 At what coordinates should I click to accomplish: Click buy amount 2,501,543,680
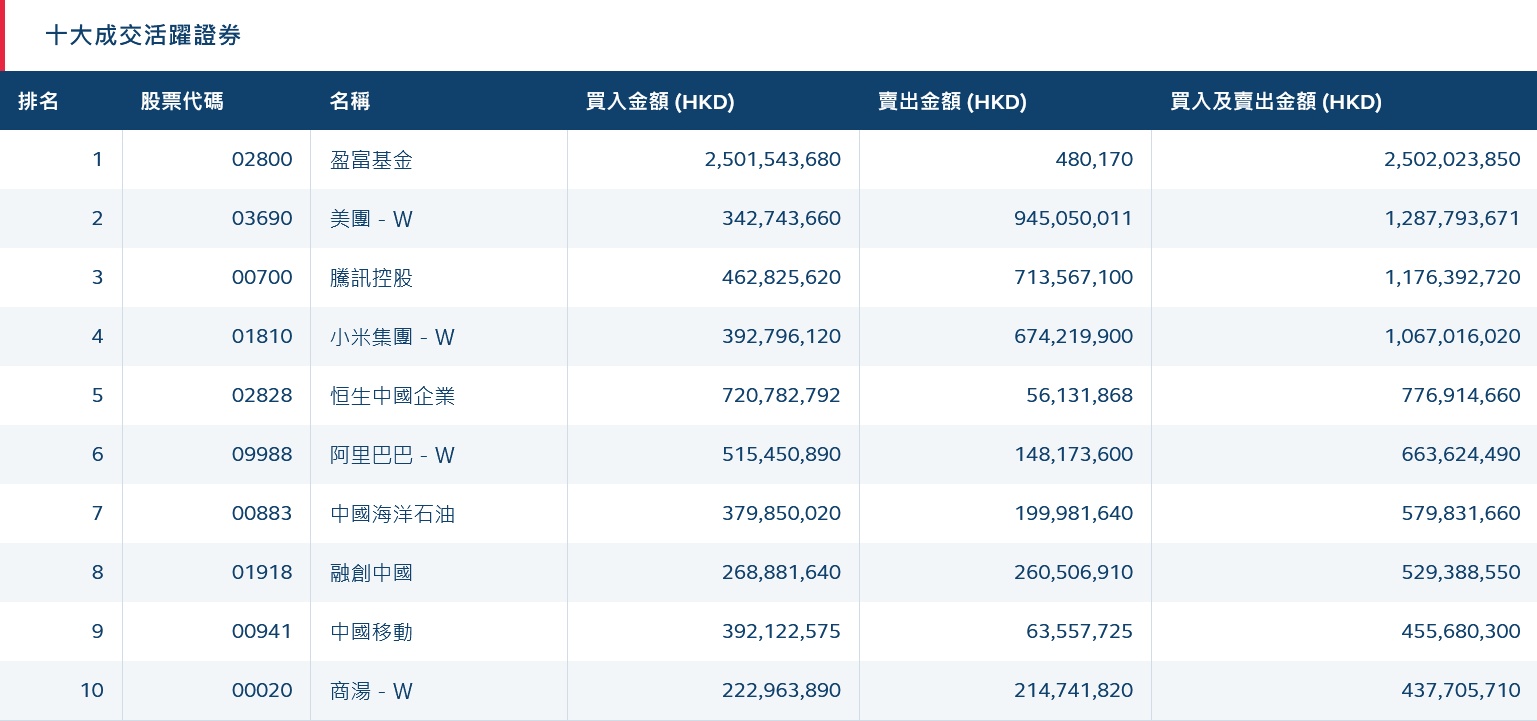(773, 160)
